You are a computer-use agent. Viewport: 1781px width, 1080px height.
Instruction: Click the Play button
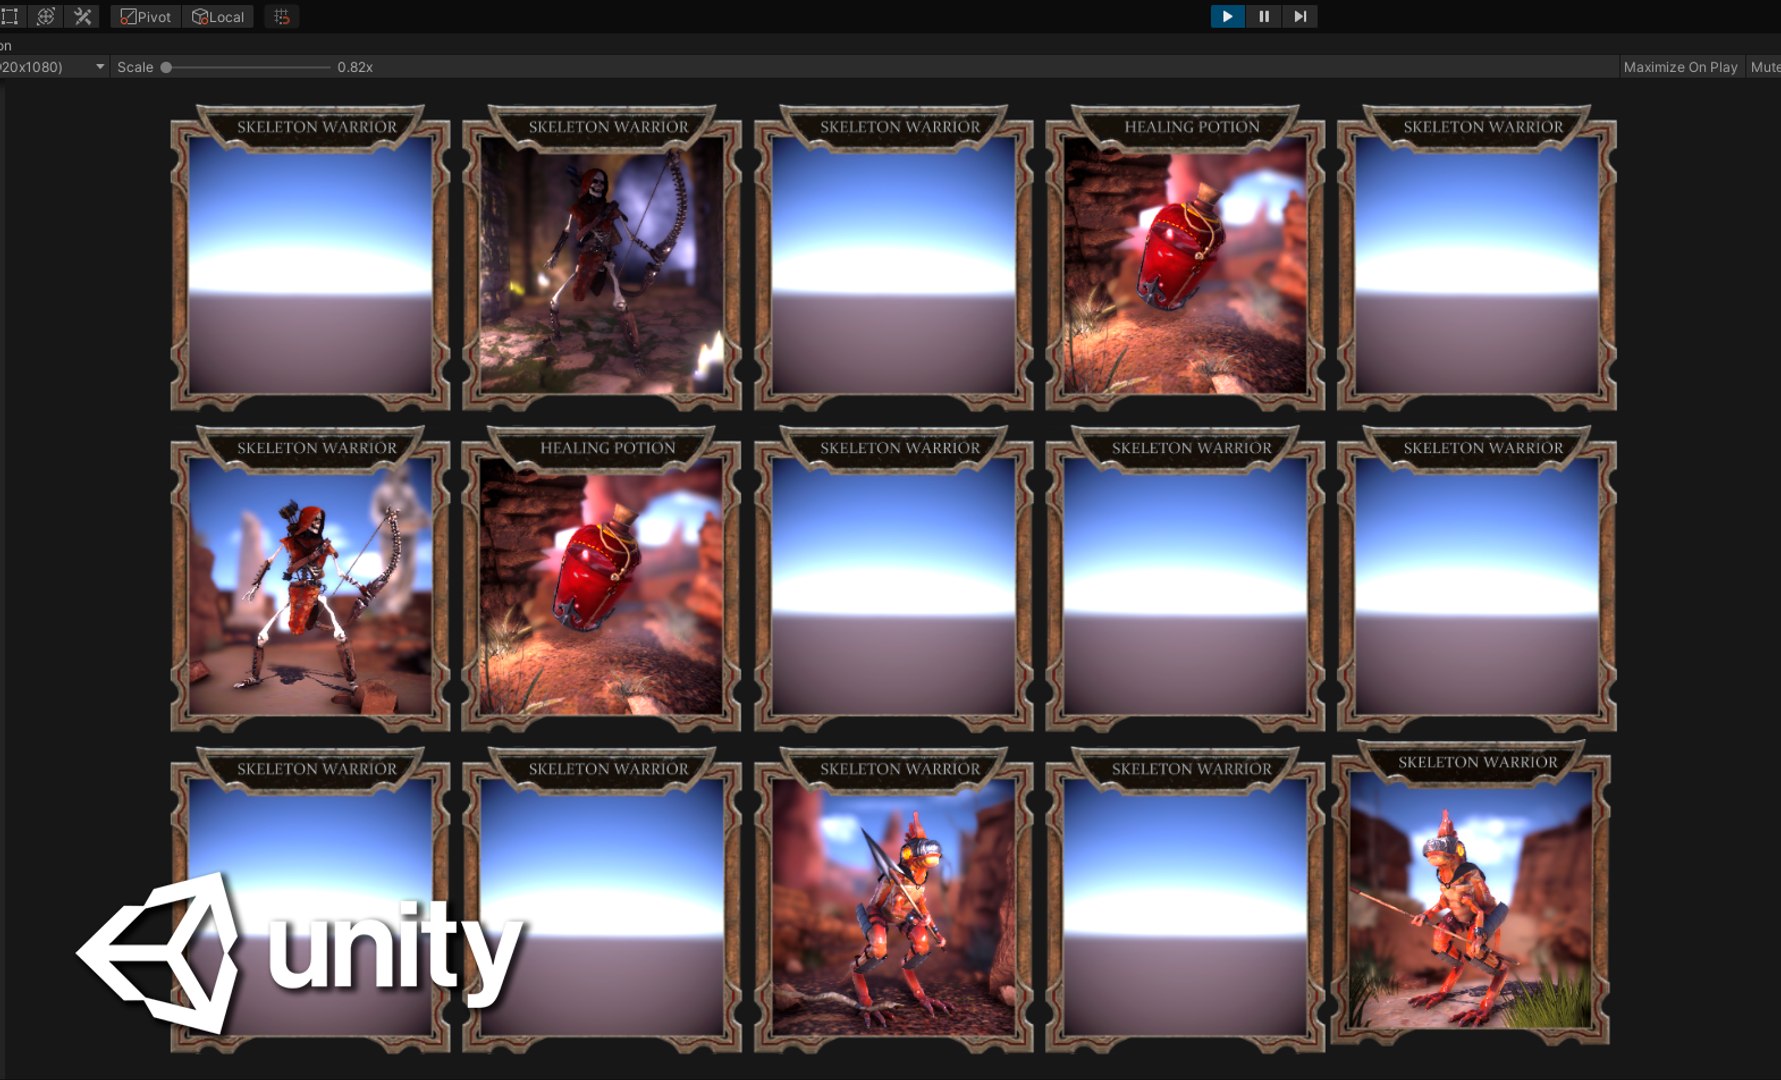[1227, 16]
